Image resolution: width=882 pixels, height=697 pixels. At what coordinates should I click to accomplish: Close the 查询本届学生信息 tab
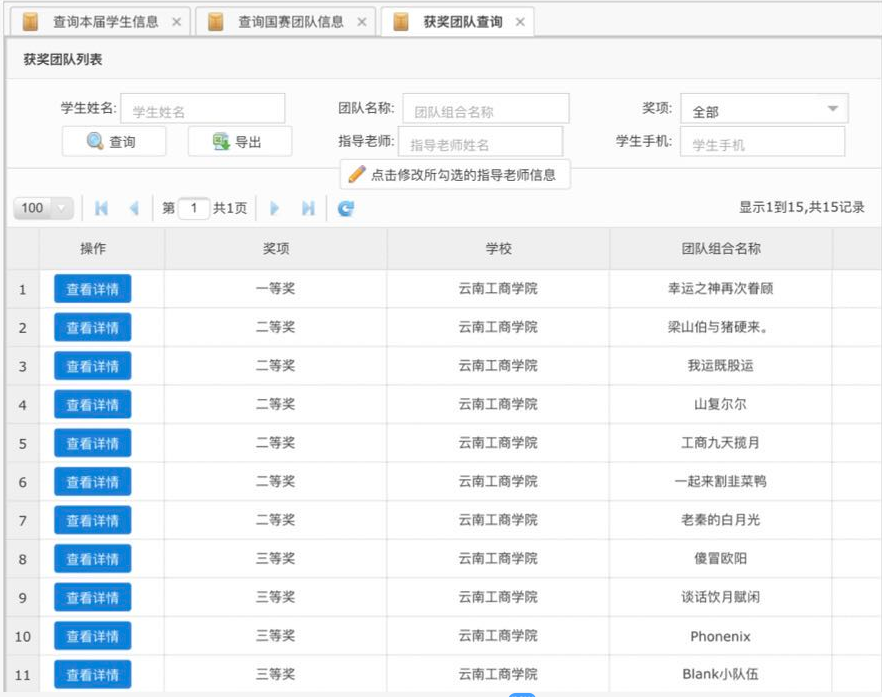click(177, 22)
